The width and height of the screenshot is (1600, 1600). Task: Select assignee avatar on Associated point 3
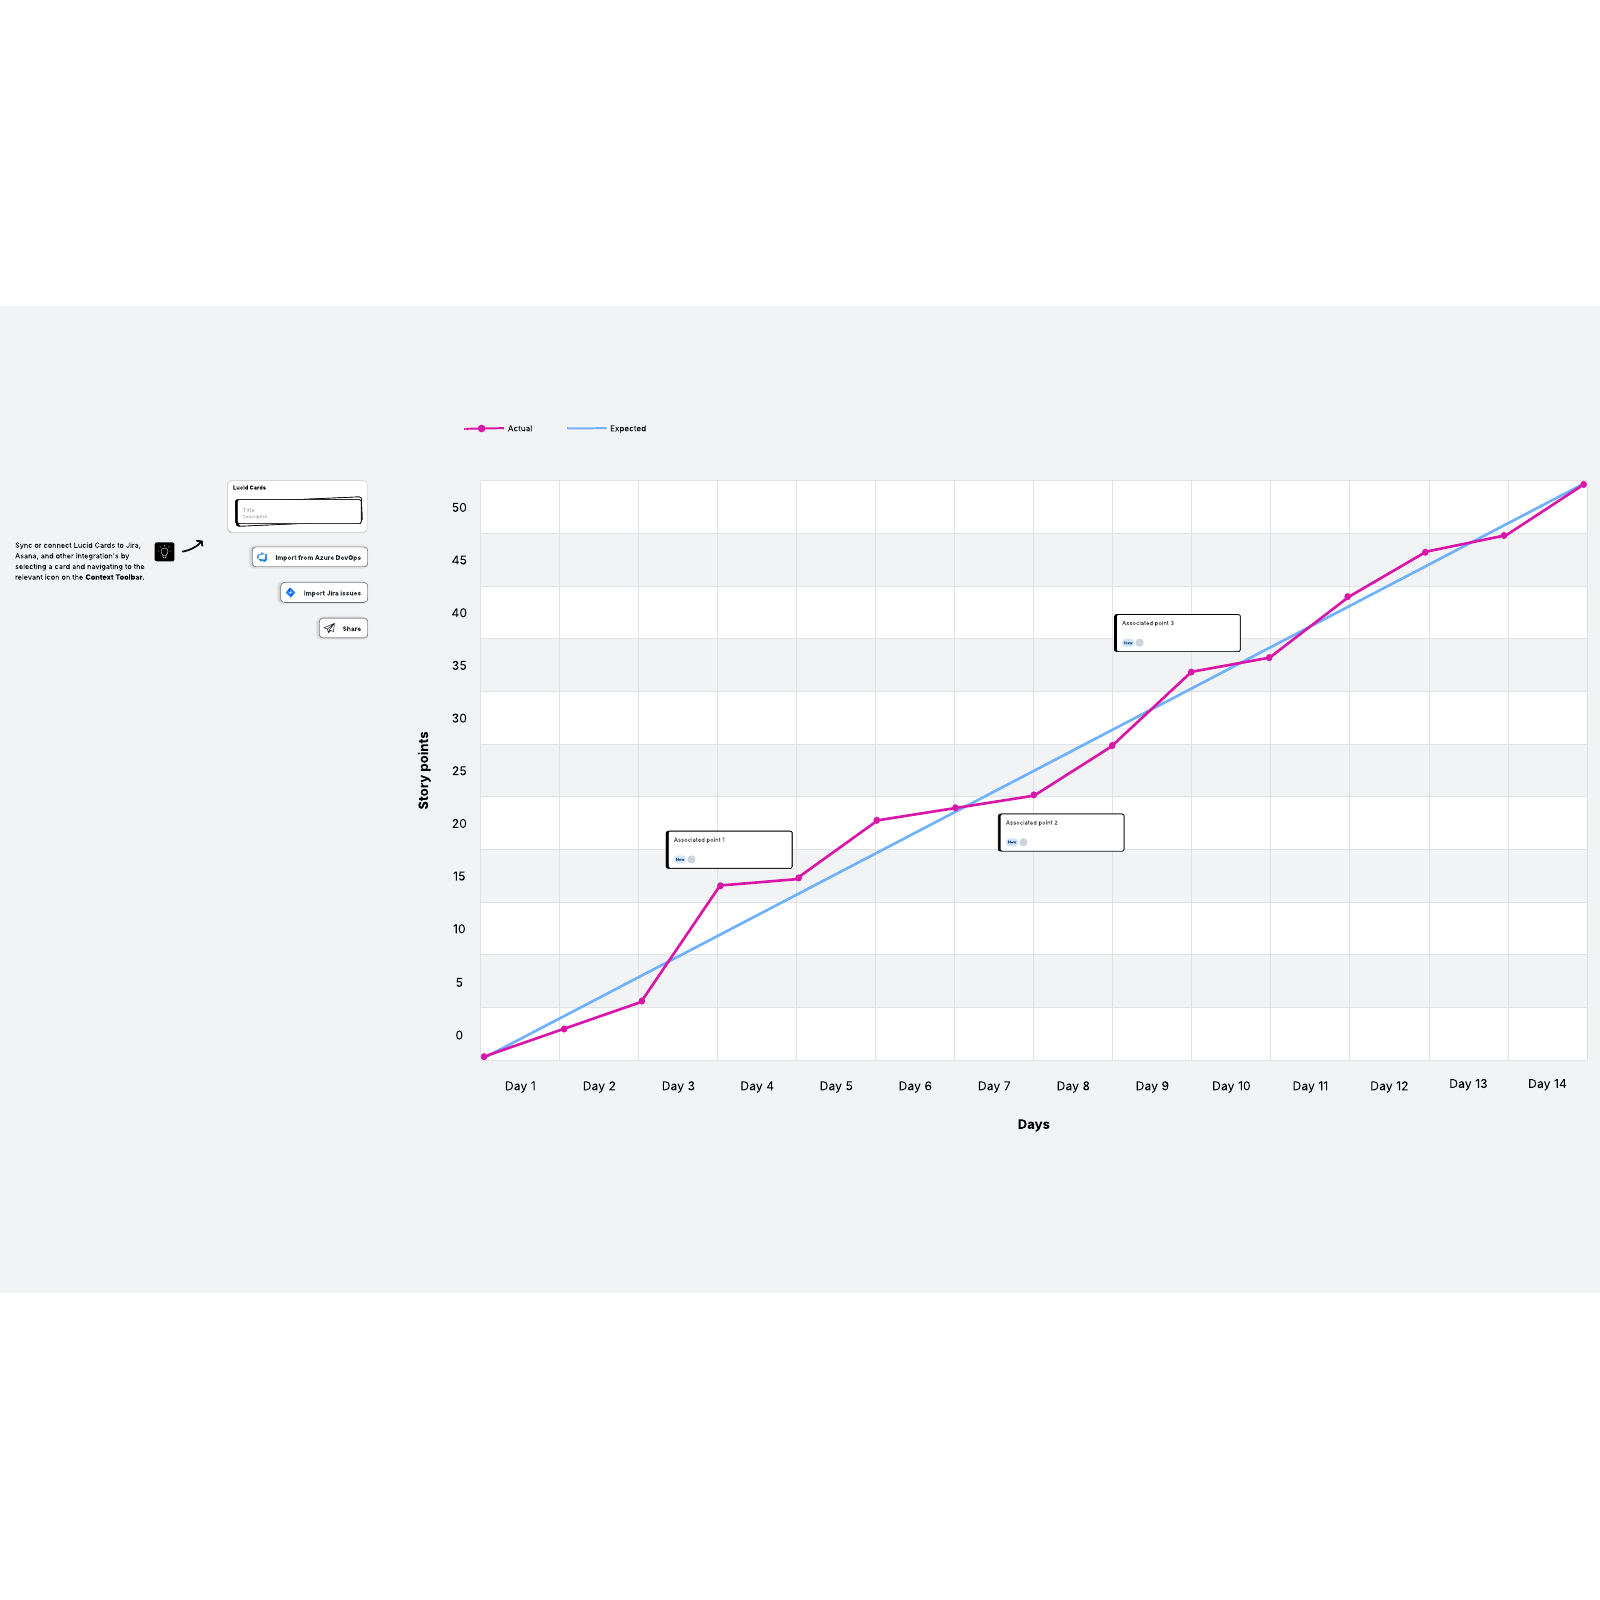tap(1139, 643)
